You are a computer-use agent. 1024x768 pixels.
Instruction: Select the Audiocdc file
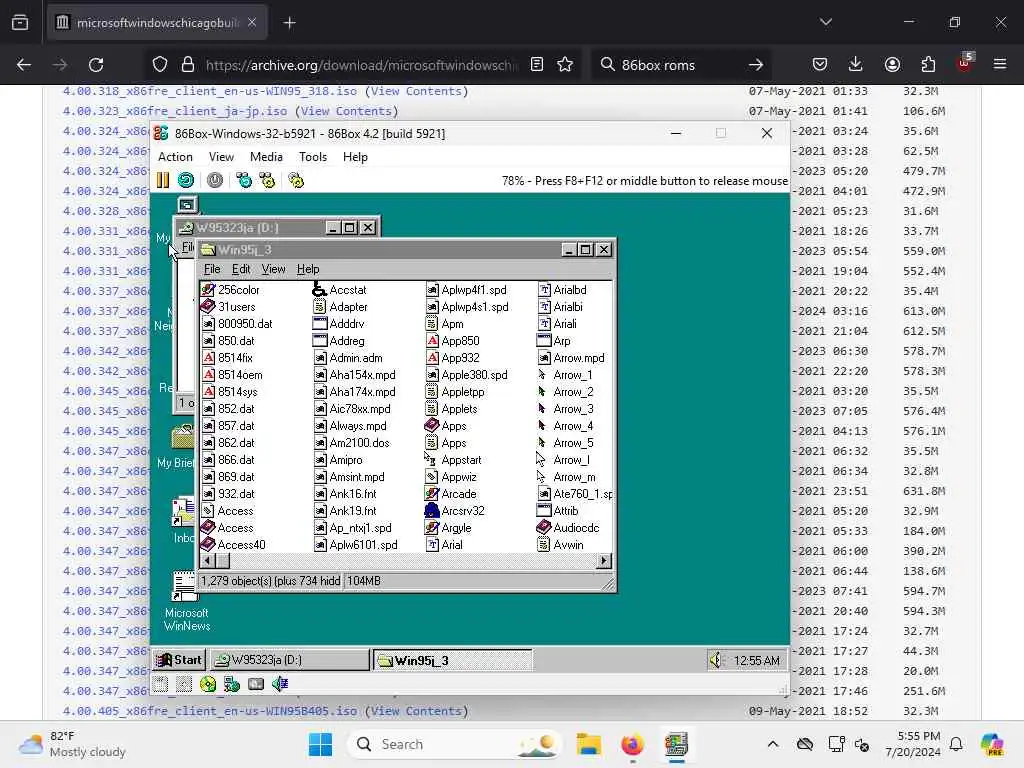[568, 528]
